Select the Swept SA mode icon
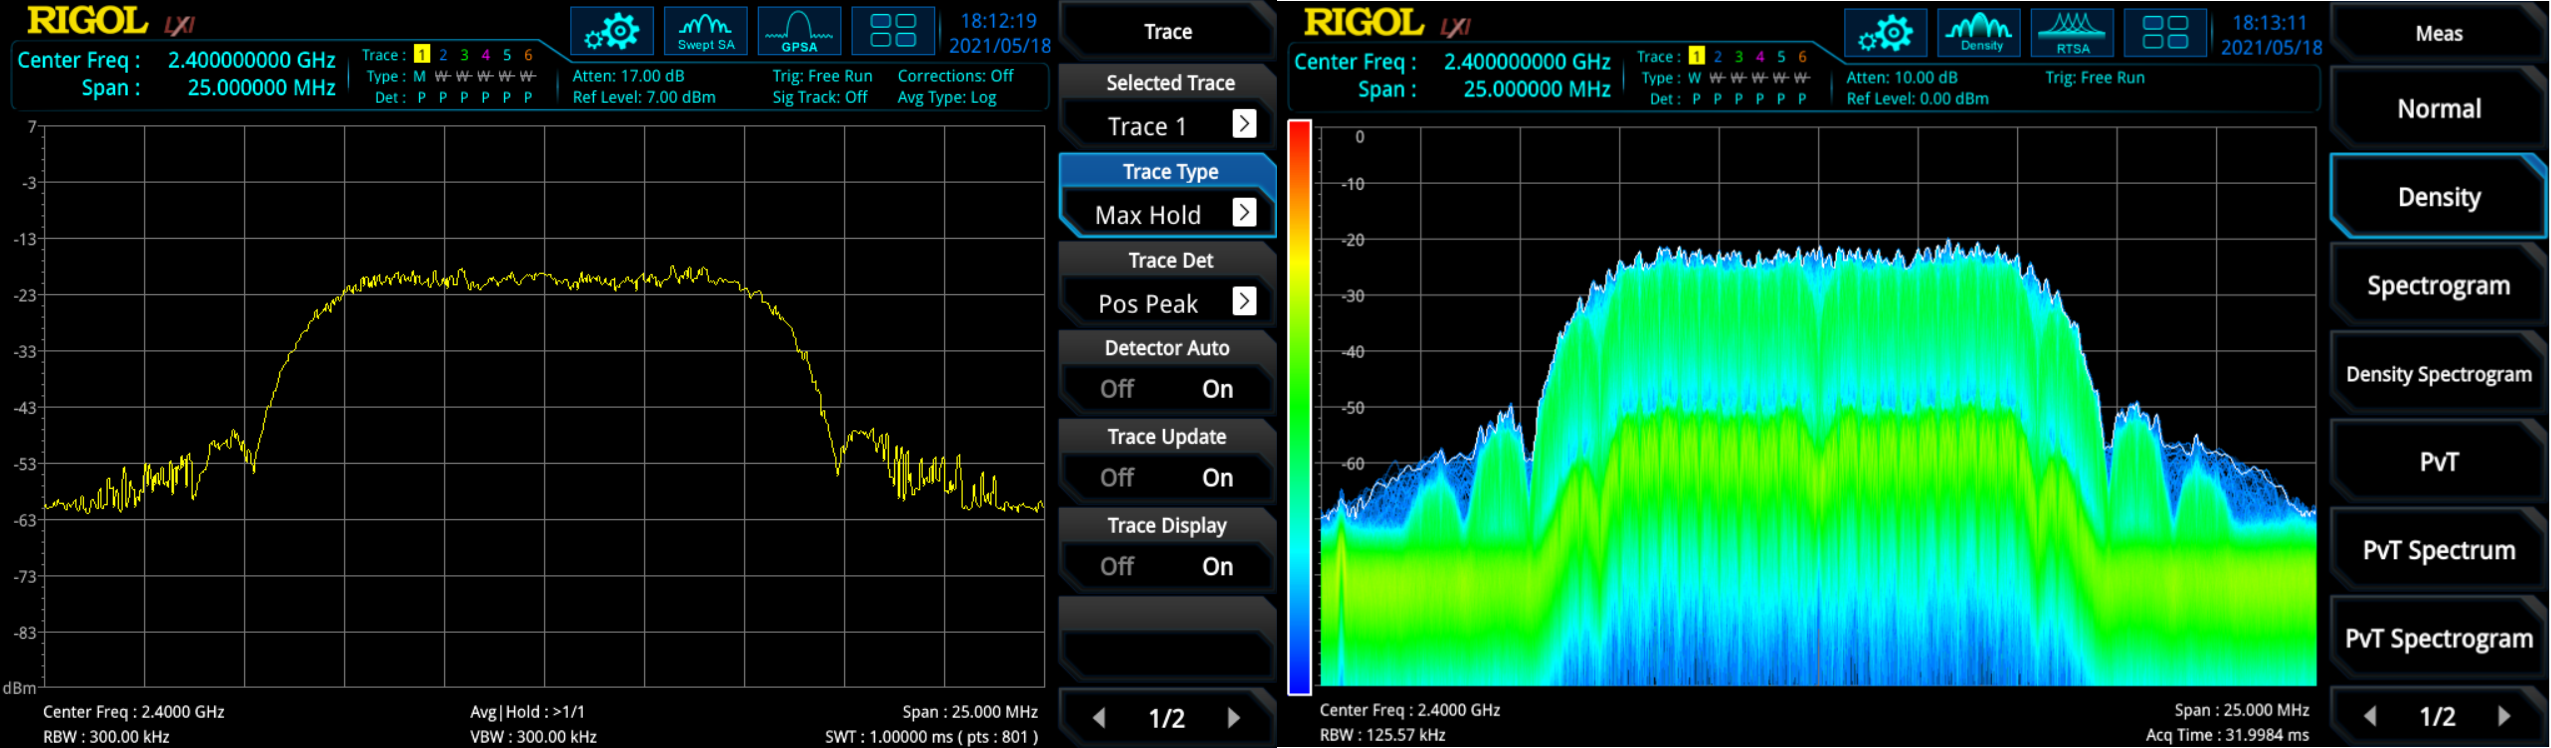2551x748 pixels. 706,31
